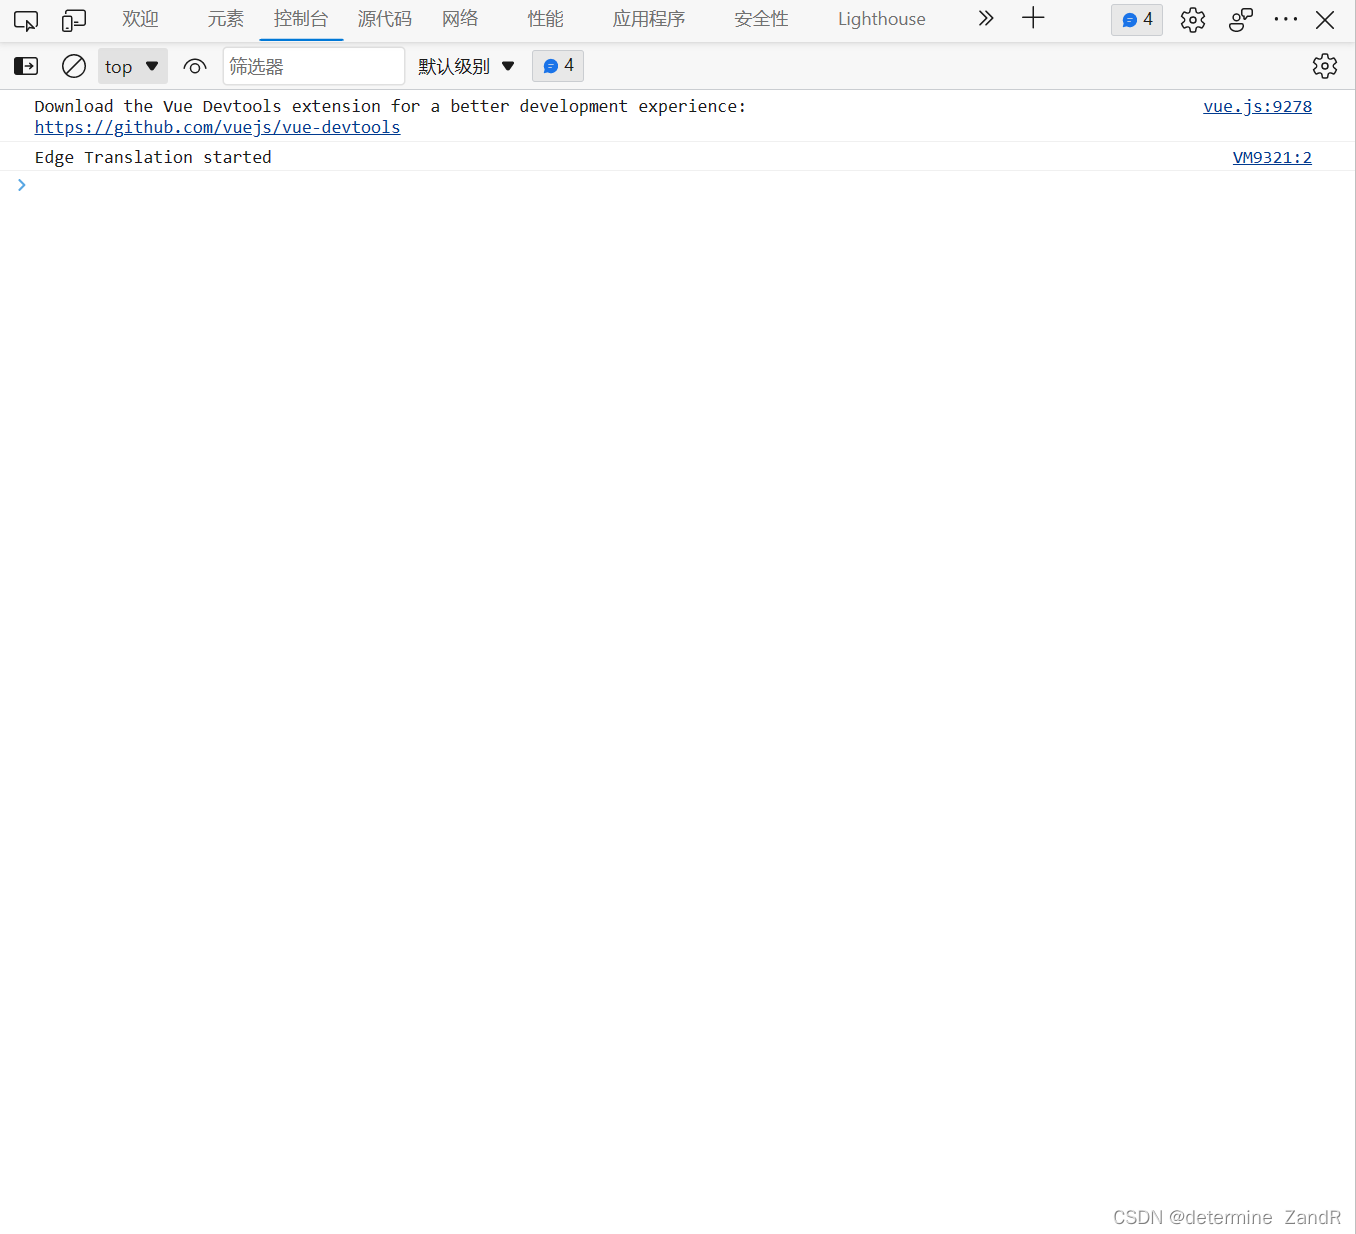This screenshot has height=1234, width=1356.
Task: Open the 欢迎 tab
Action: tap(140, 19)
